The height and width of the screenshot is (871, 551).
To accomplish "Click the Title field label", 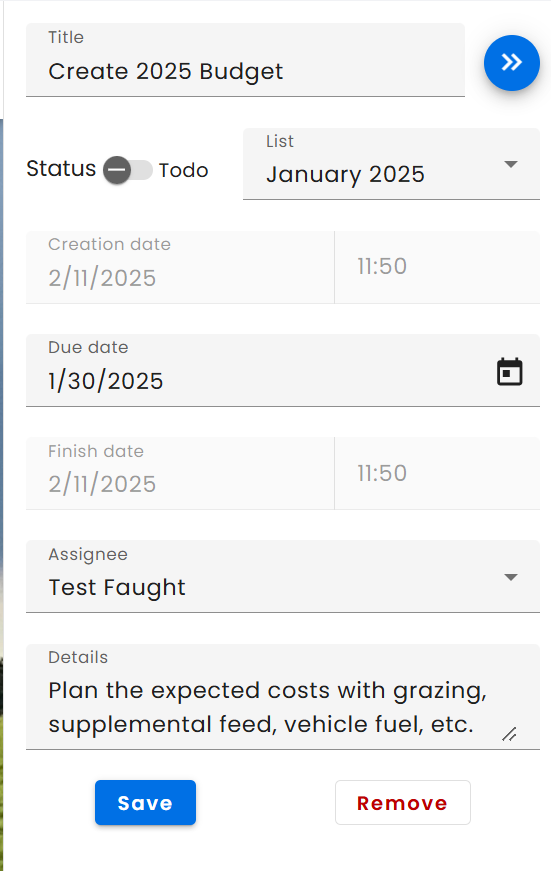I will coord(66,37).
